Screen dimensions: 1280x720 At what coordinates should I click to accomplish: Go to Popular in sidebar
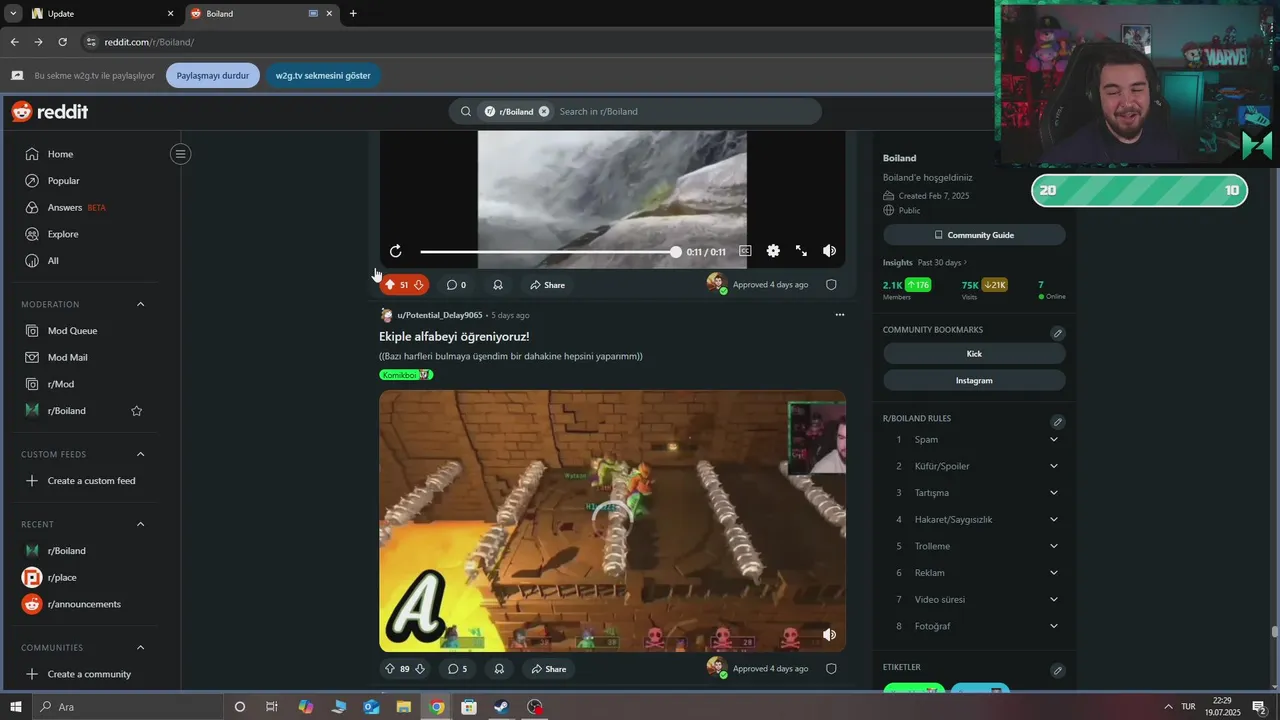tap(63, 181)
